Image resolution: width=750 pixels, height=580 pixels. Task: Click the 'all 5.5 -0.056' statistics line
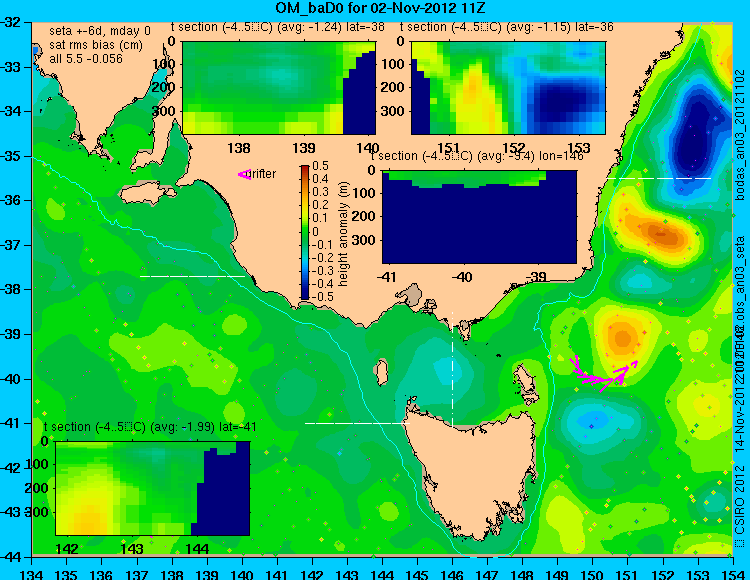coord(86,59)
